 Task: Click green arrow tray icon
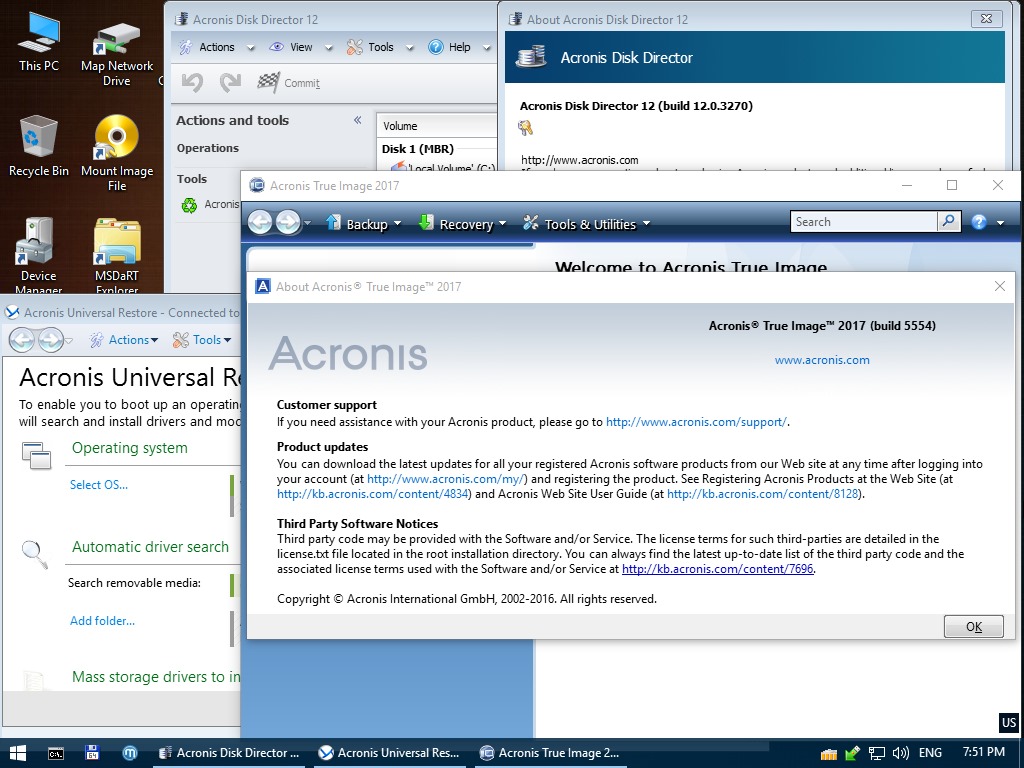(x=852, y=753)
